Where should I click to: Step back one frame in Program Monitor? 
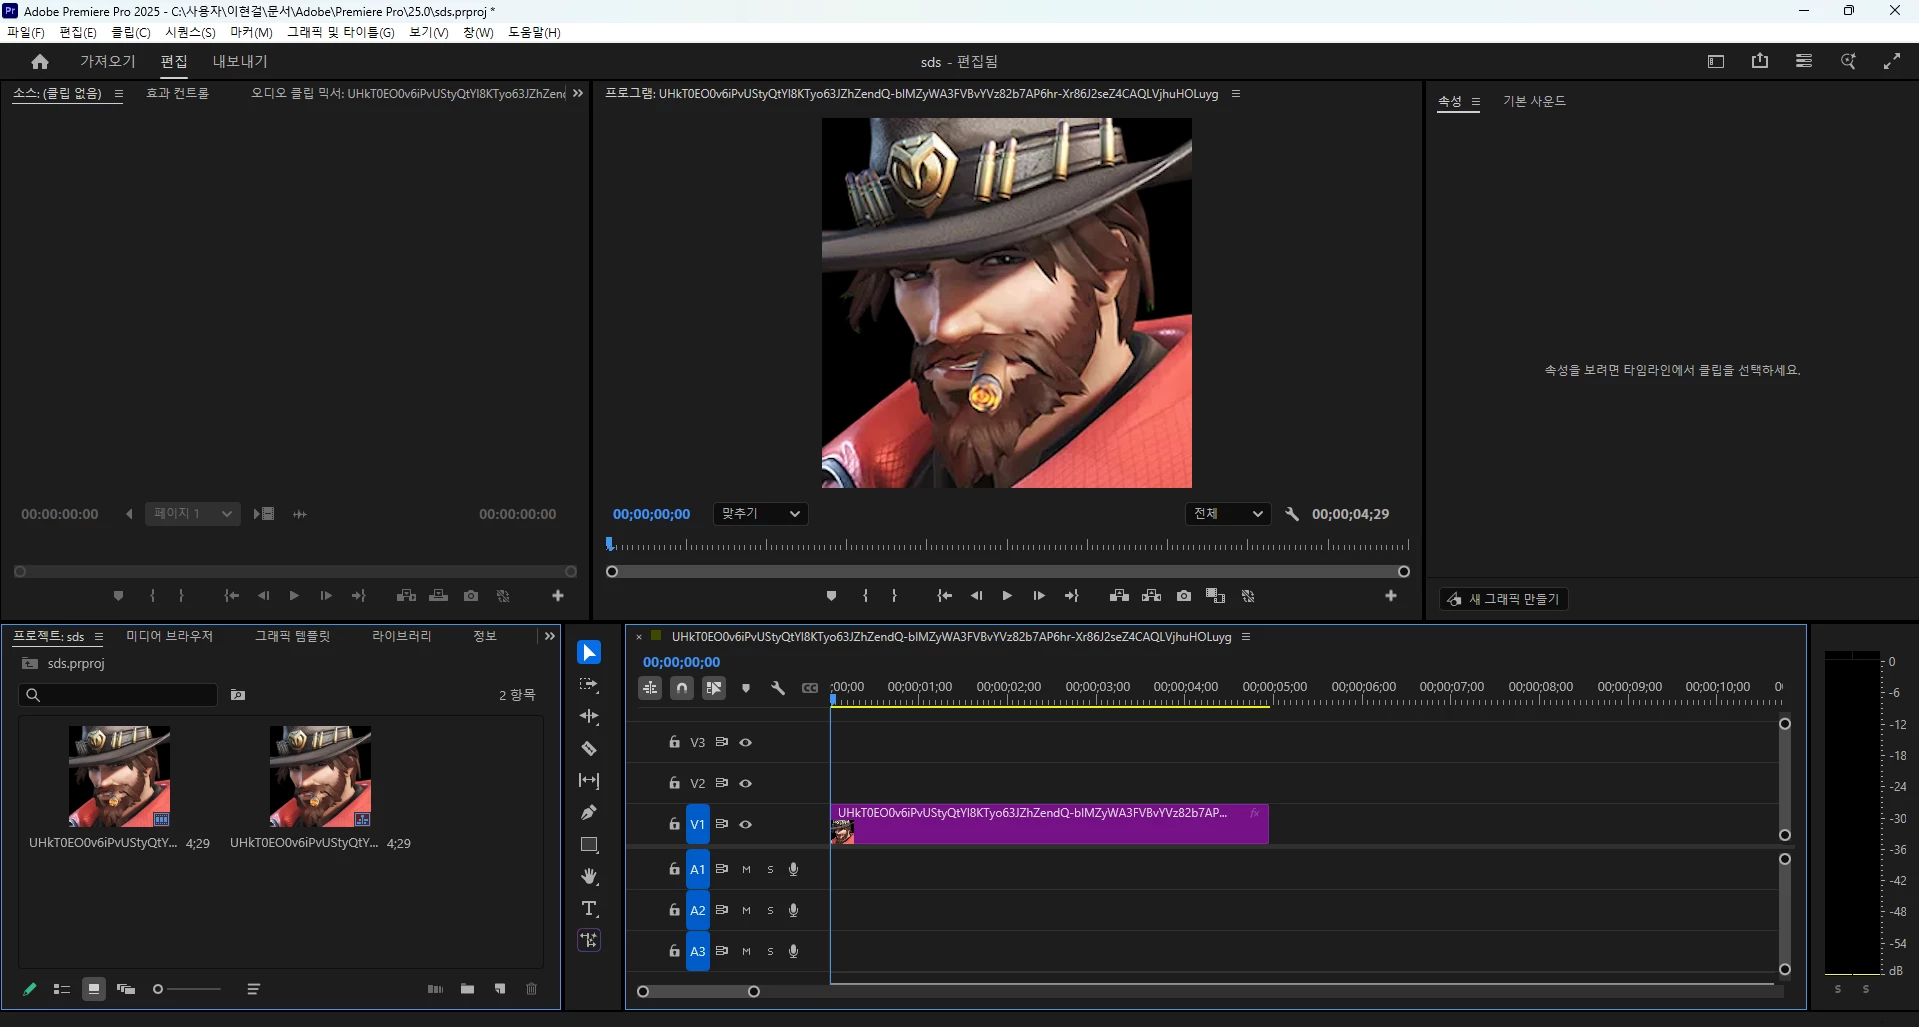976,596
